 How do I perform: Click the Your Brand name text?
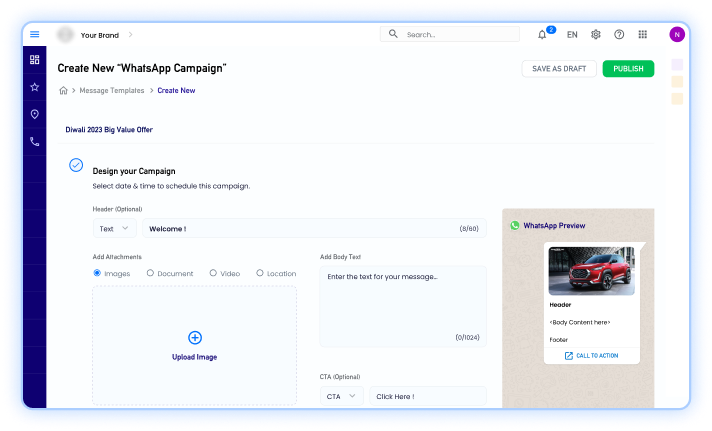pyautogui.click(x=99, y=35)
